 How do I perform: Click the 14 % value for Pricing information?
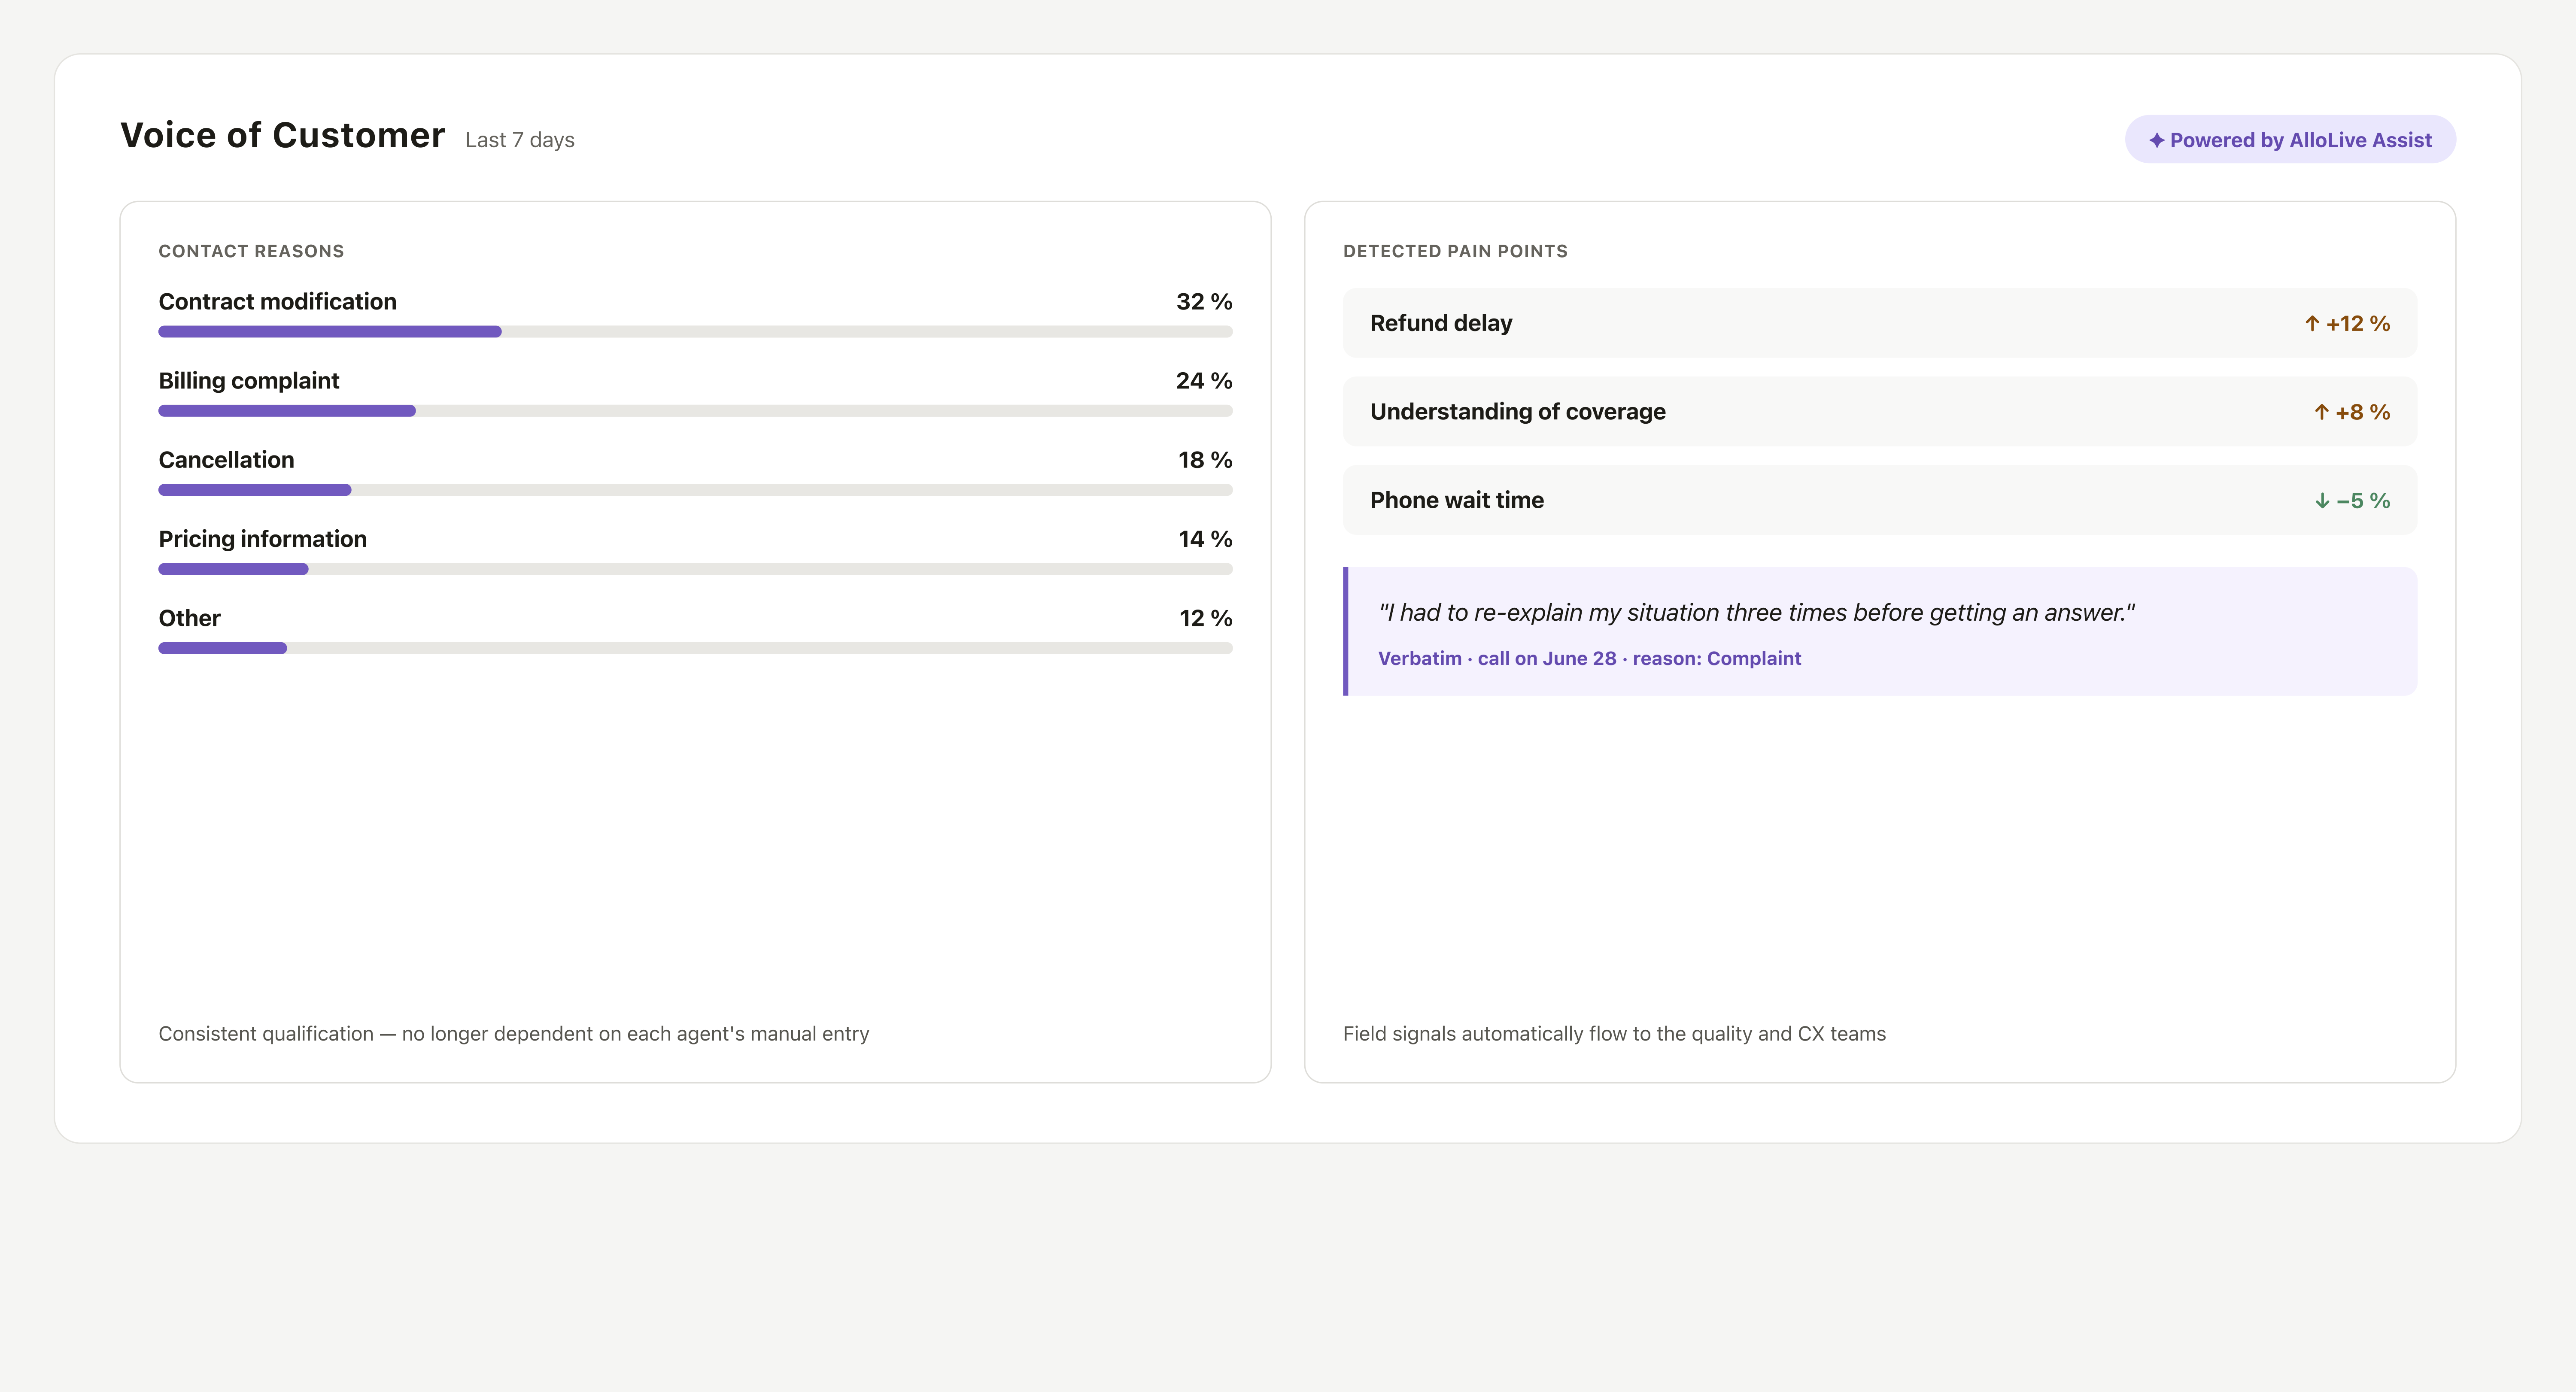point(1205,539)
